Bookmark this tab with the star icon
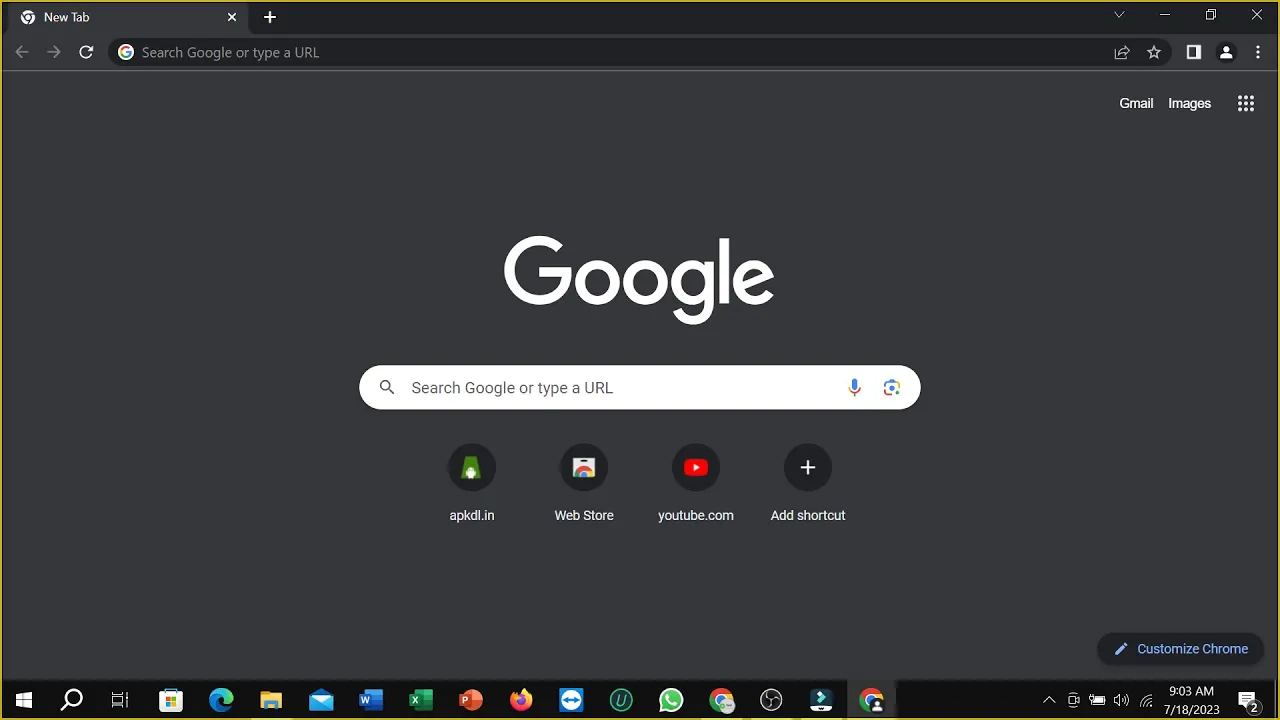The height and width of the screenshot is (720, 1280). [x=1154, y=52]
